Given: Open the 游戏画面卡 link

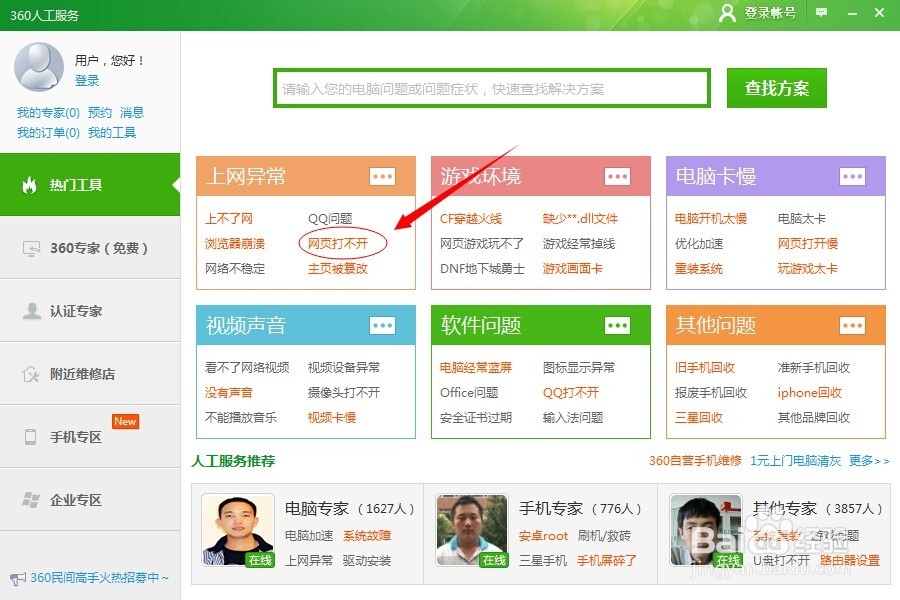Looking at the screenshot, I should [573, 268].
